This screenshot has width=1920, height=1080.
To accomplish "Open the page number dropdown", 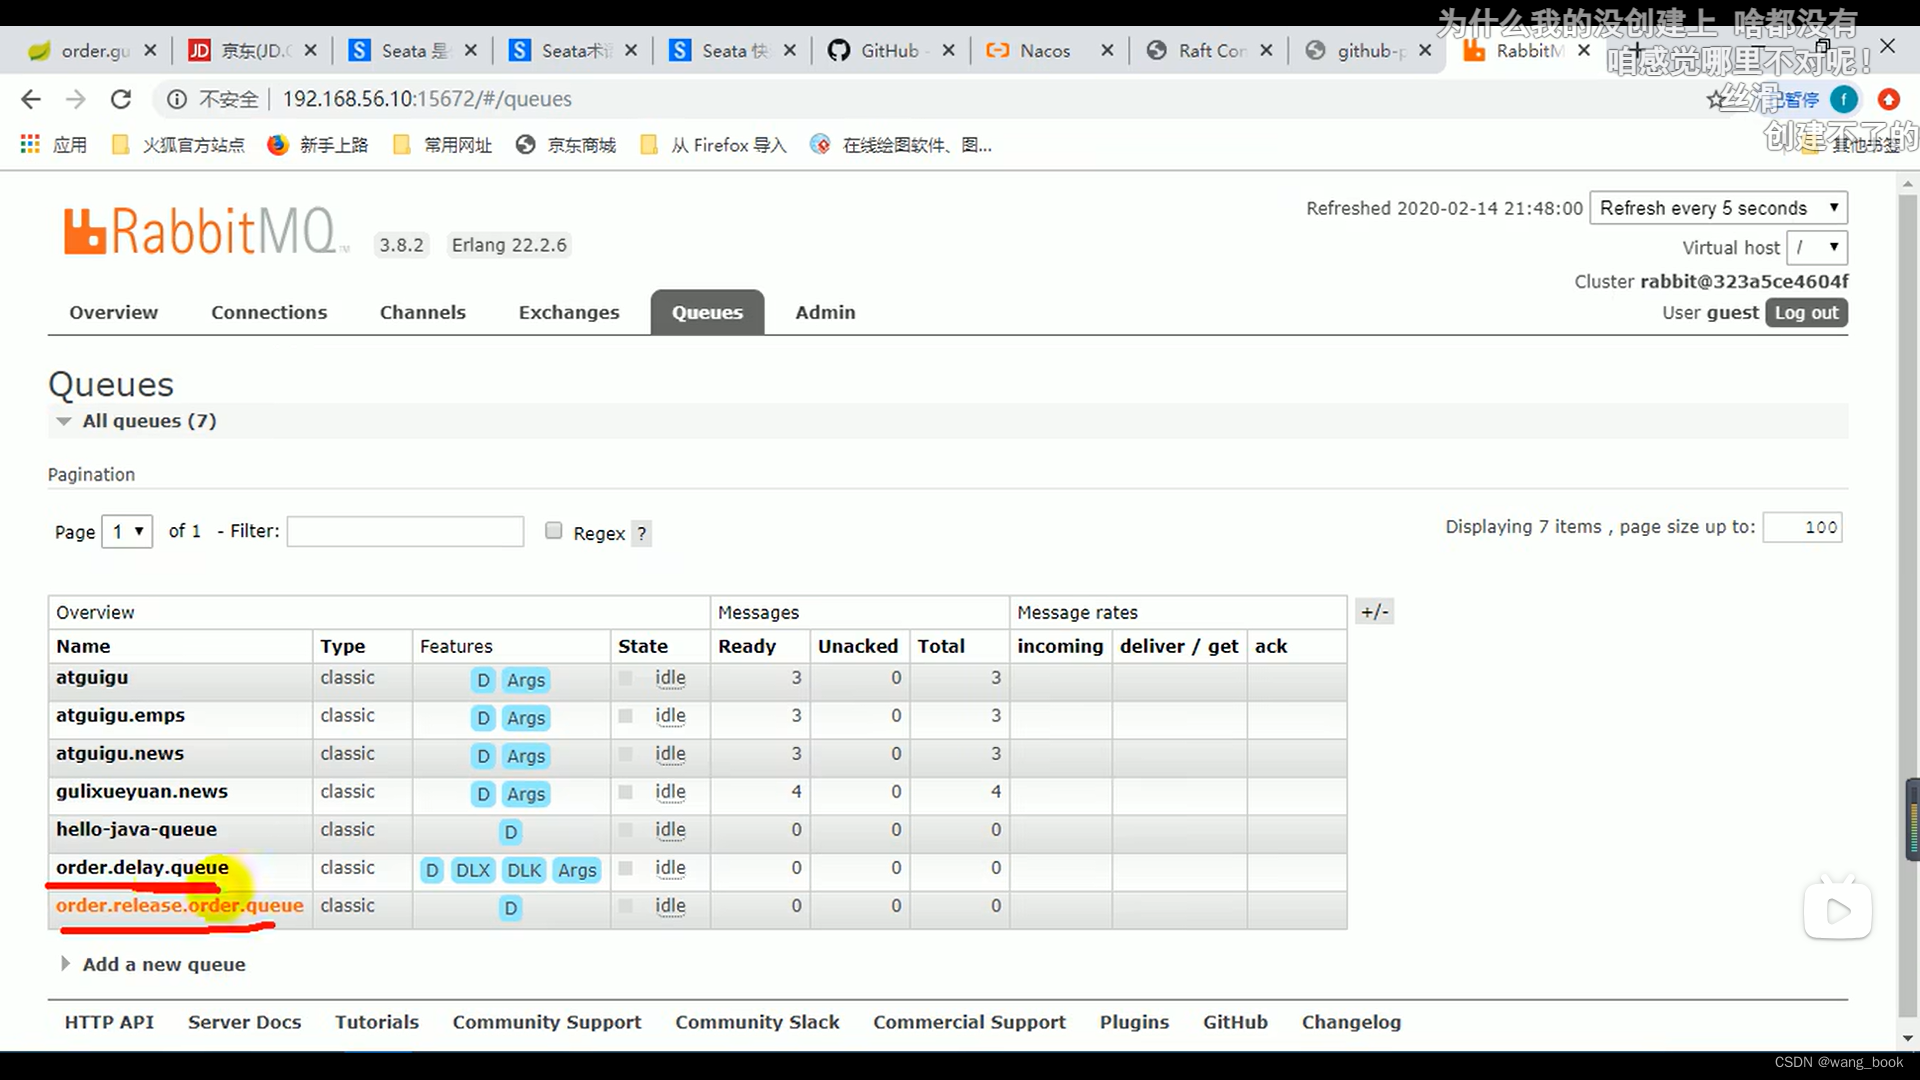I will (x=124, y=530).
